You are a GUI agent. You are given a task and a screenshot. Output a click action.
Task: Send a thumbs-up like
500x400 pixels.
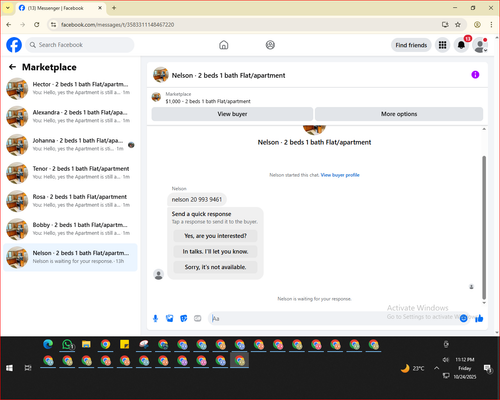tap(479, 318)
